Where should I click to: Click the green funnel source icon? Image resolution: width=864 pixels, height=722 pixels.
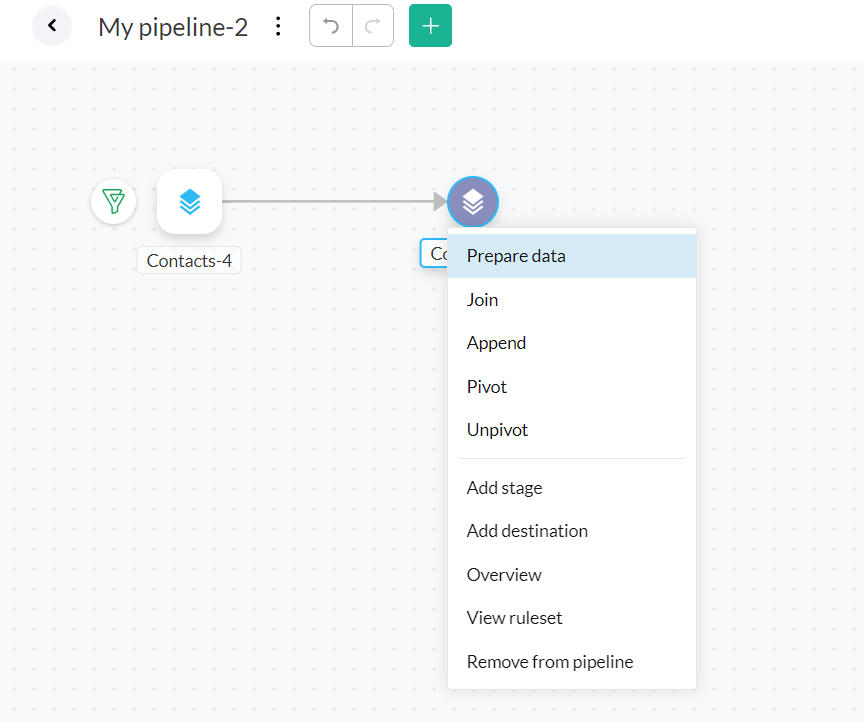pyautogui.click(x=114, y=202)
